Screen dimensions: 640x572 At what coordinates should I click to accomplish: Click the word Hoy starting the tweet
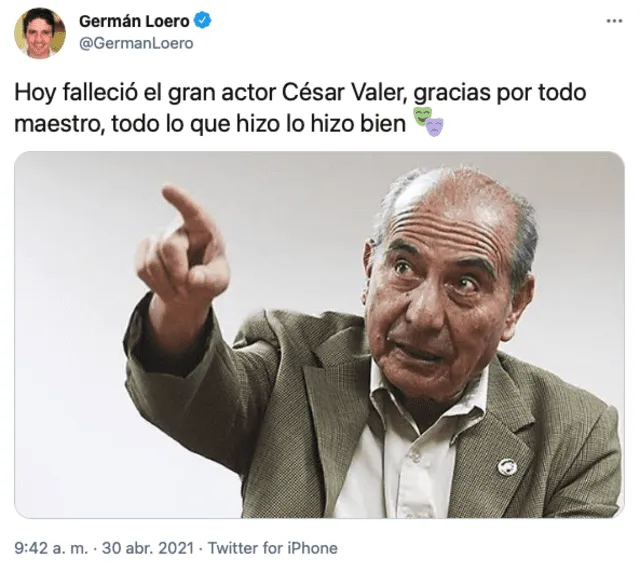point(35,93)
